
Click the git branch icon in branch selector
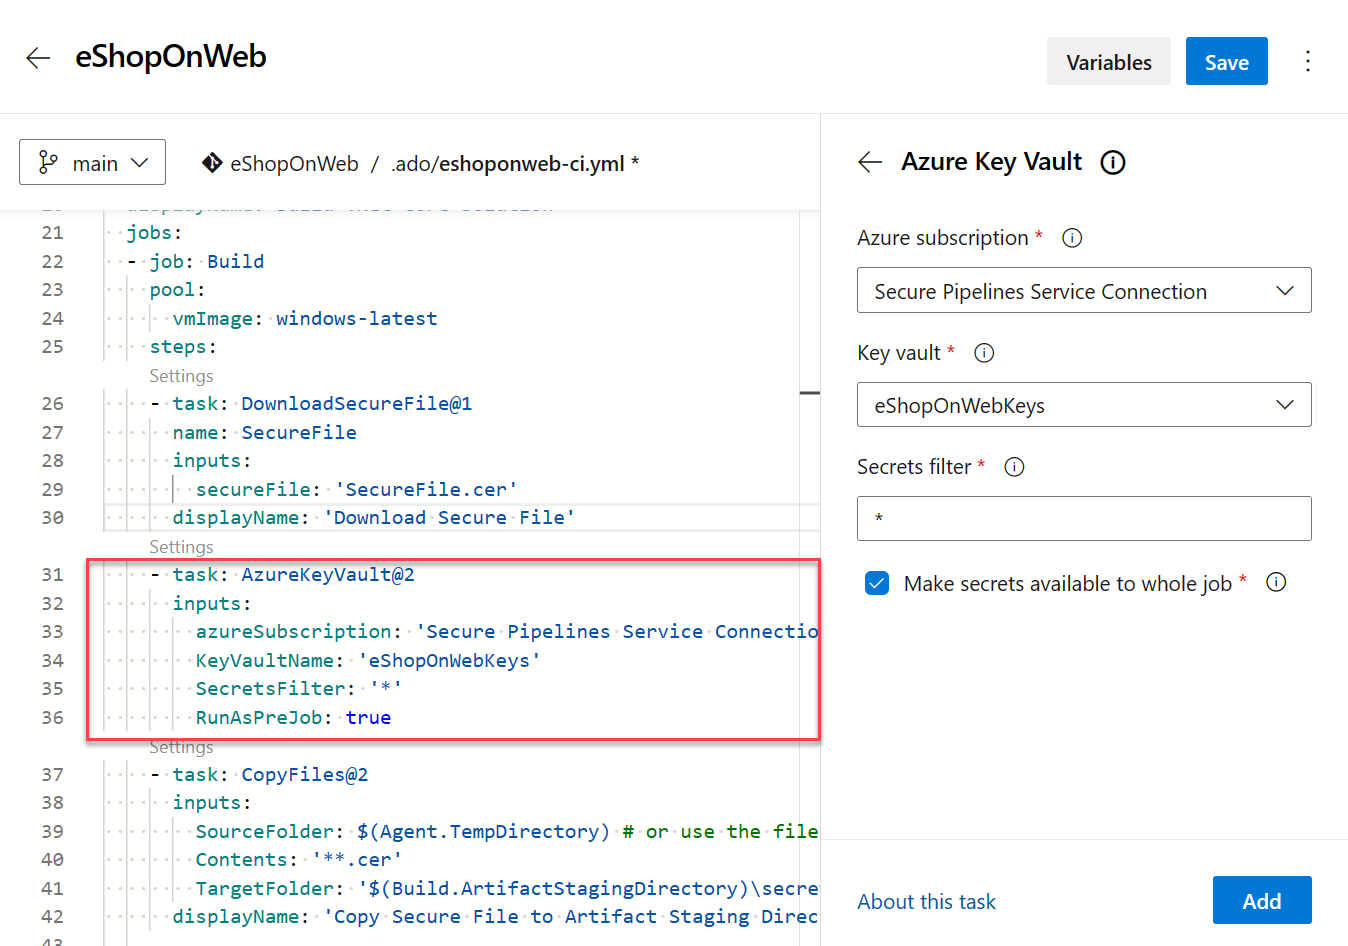pos(47,161)
